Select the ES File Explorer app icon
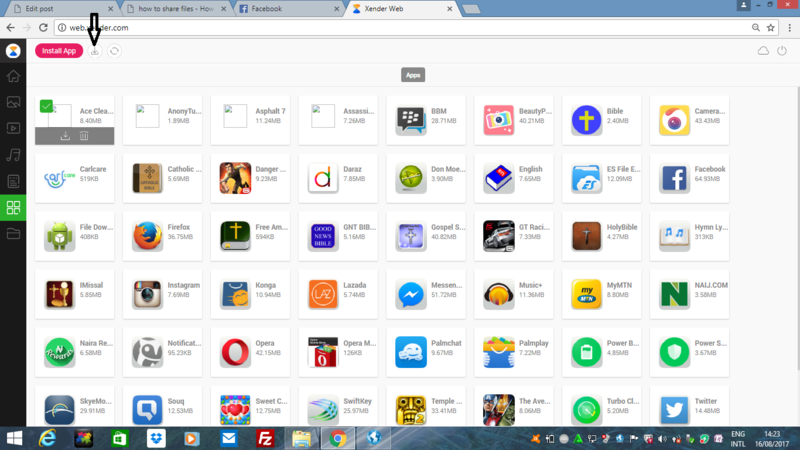This screenshot has width=800, height=450. 586,178
